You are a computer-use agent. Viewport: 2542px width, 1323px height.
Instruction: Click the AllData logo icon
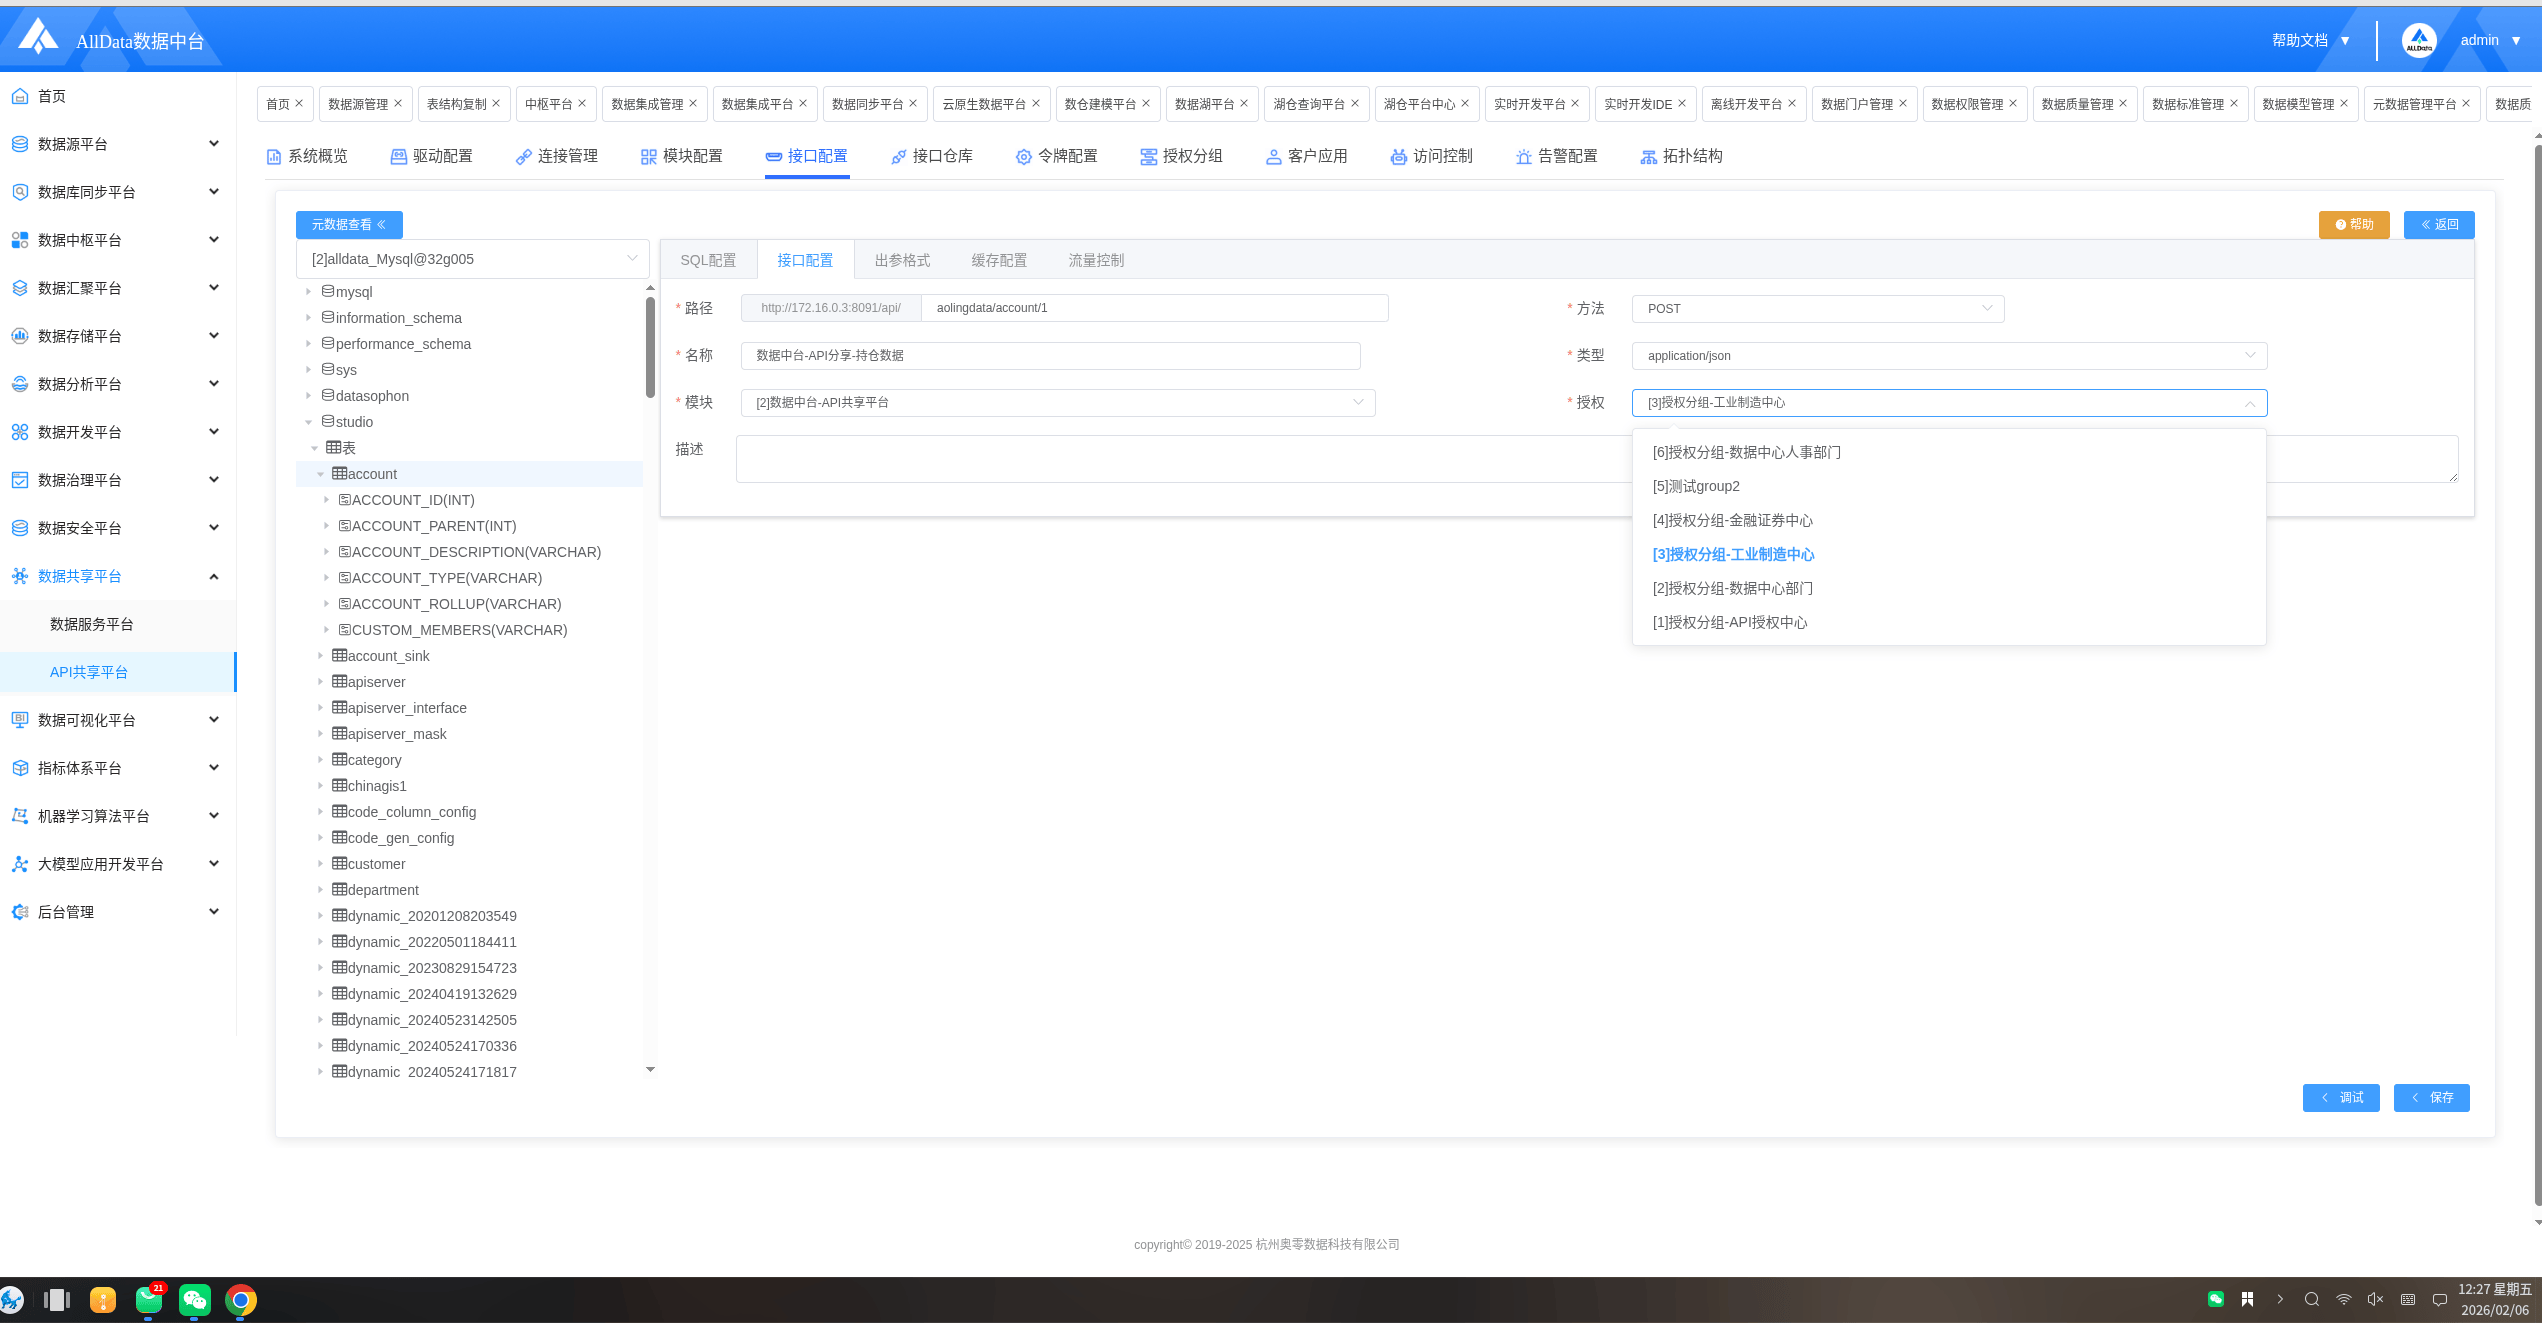tap(38, 38)
